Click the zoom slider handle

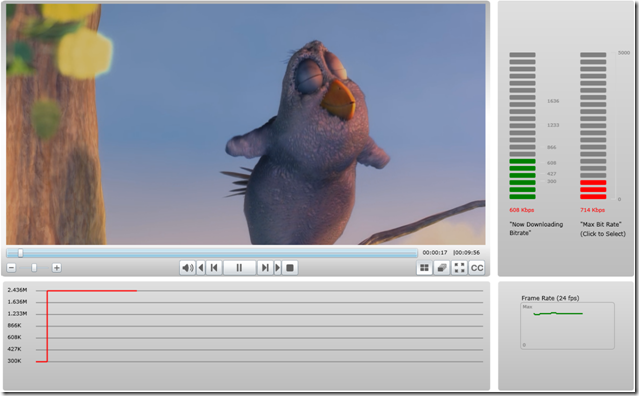point(34,268)
